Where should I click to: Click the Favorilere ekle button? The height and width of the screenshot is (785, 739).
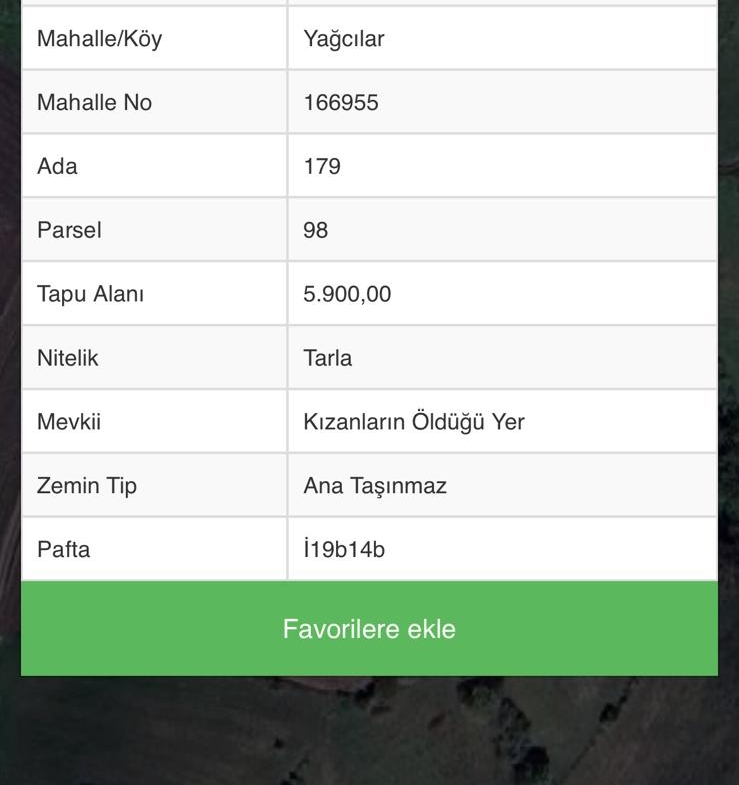coord(369,629)
